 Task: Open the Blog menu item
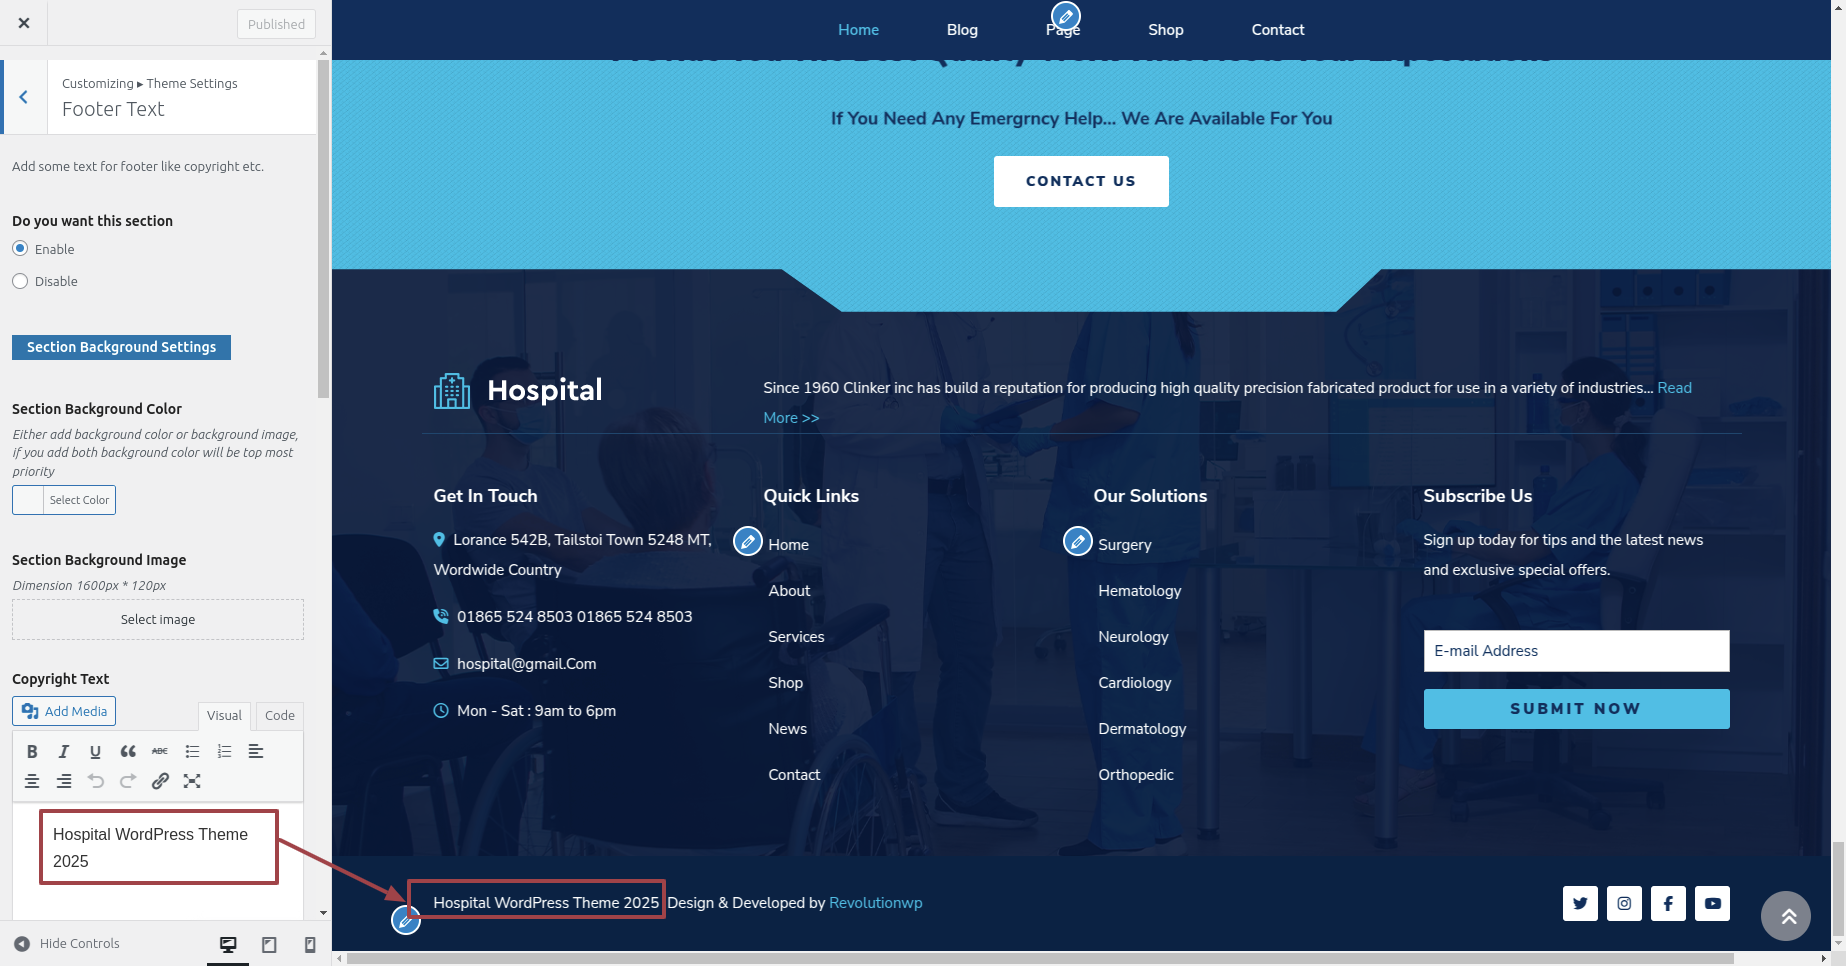[962, 30]
